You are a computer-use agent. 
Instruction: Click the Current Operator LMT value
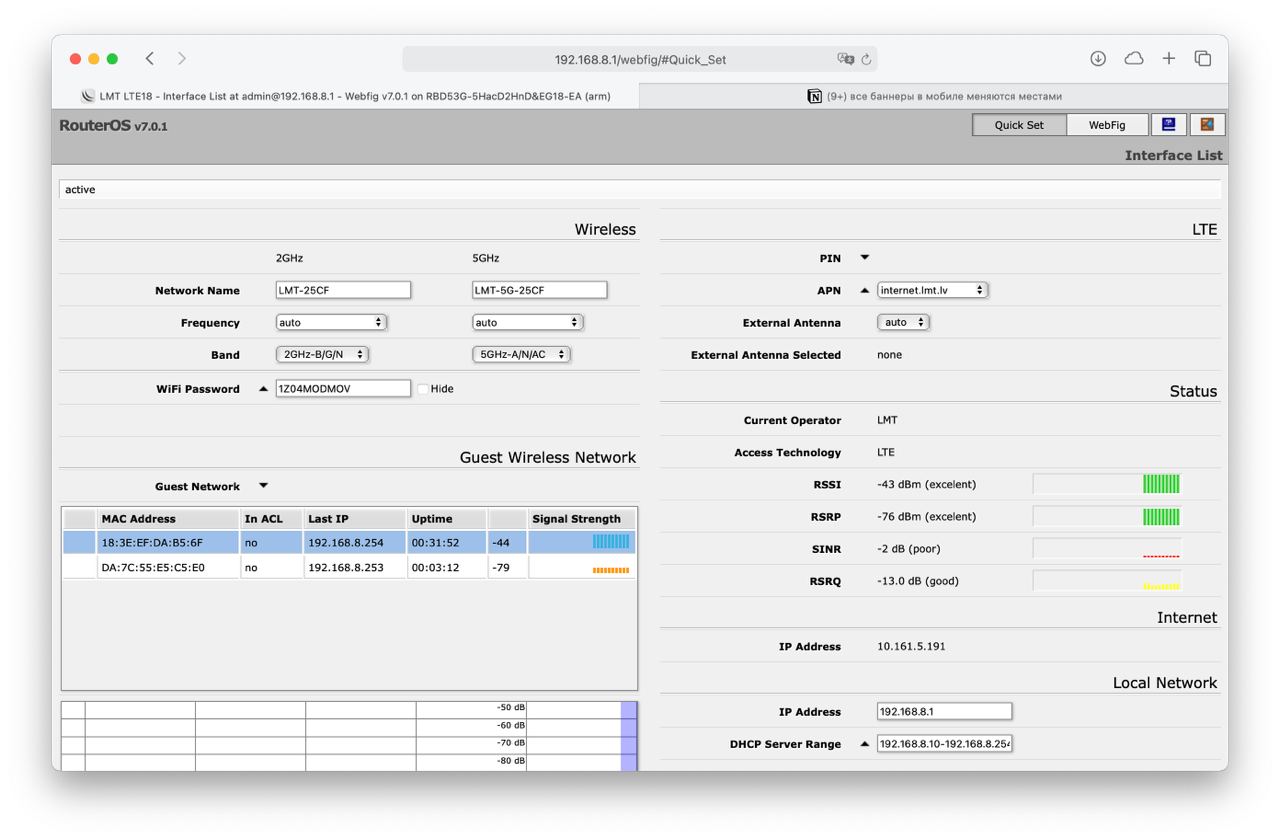click(887, 420)
